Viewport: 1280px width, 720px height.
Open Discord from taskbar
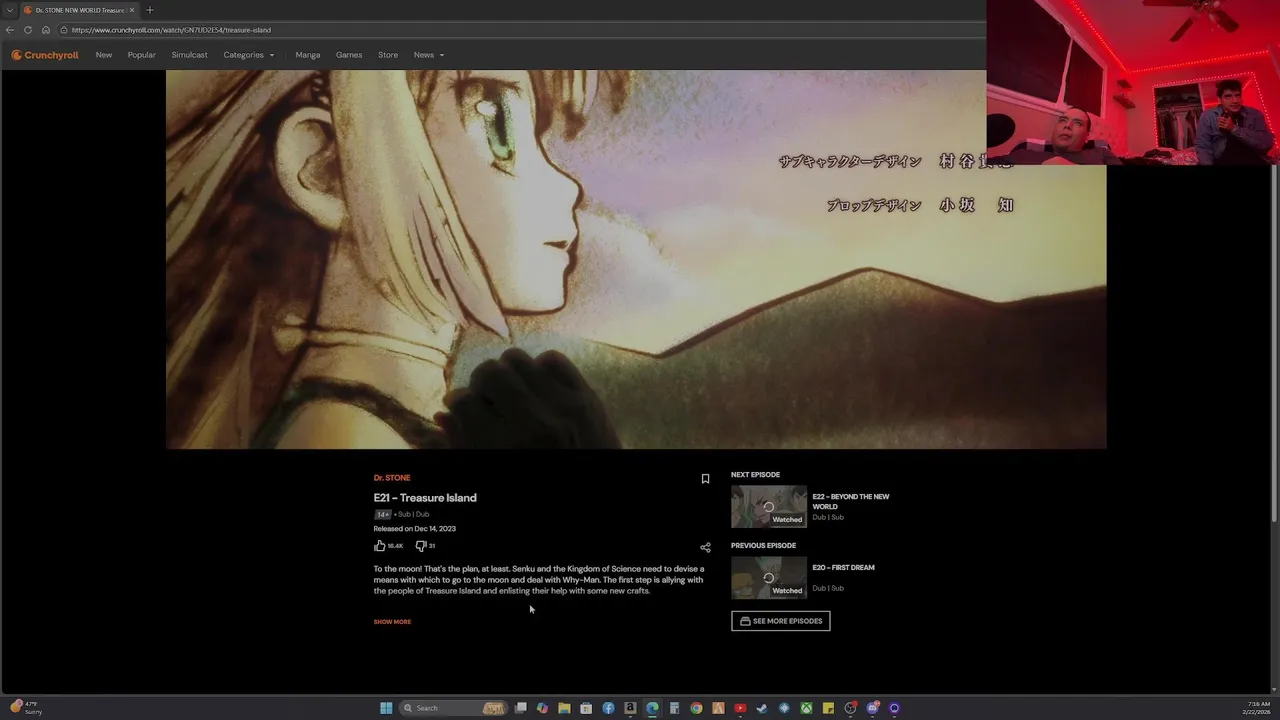[x=872, y=708]
